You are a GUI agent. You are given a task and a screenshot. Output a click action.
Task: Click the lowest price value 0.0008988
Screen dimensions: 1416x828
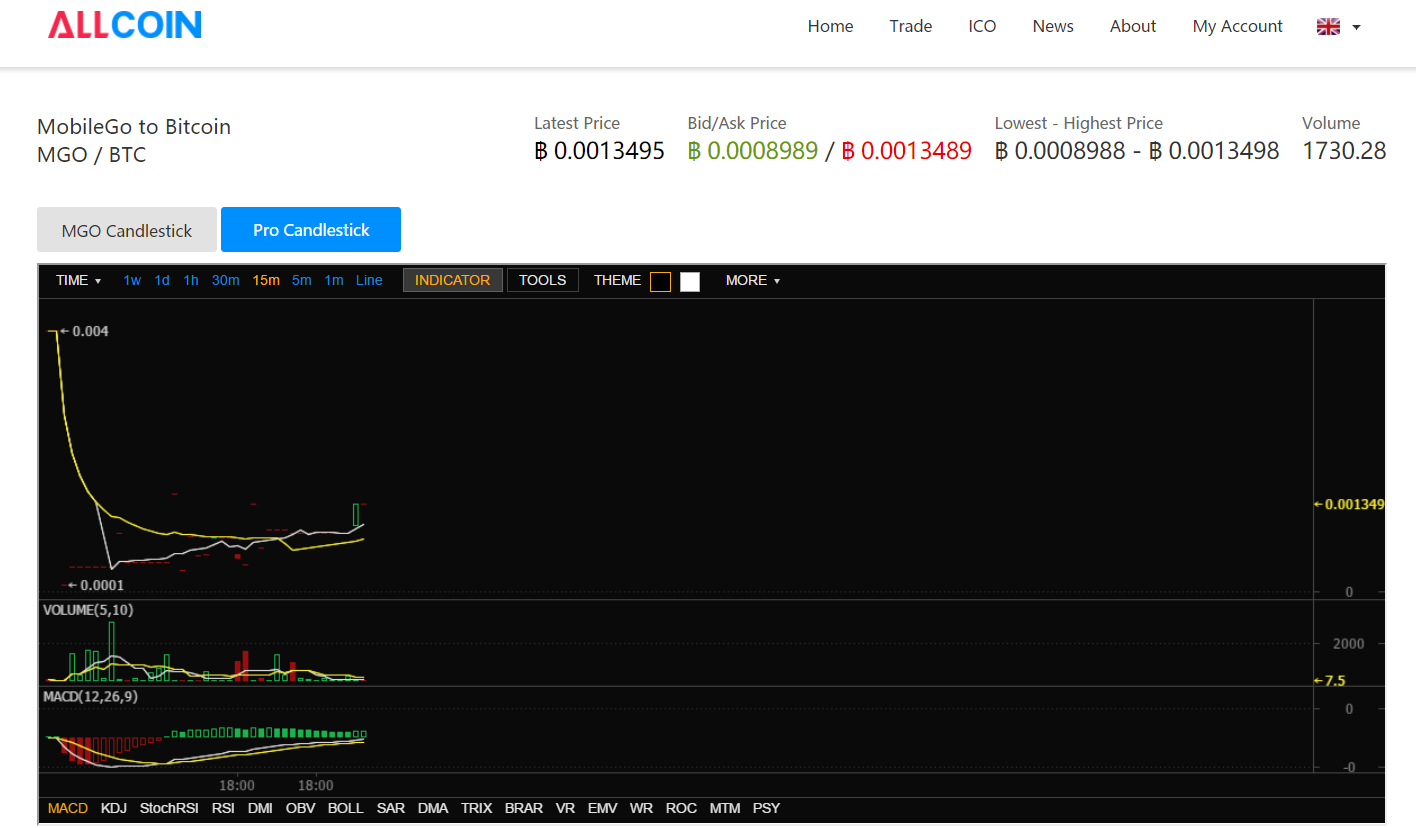point(1060,151)
